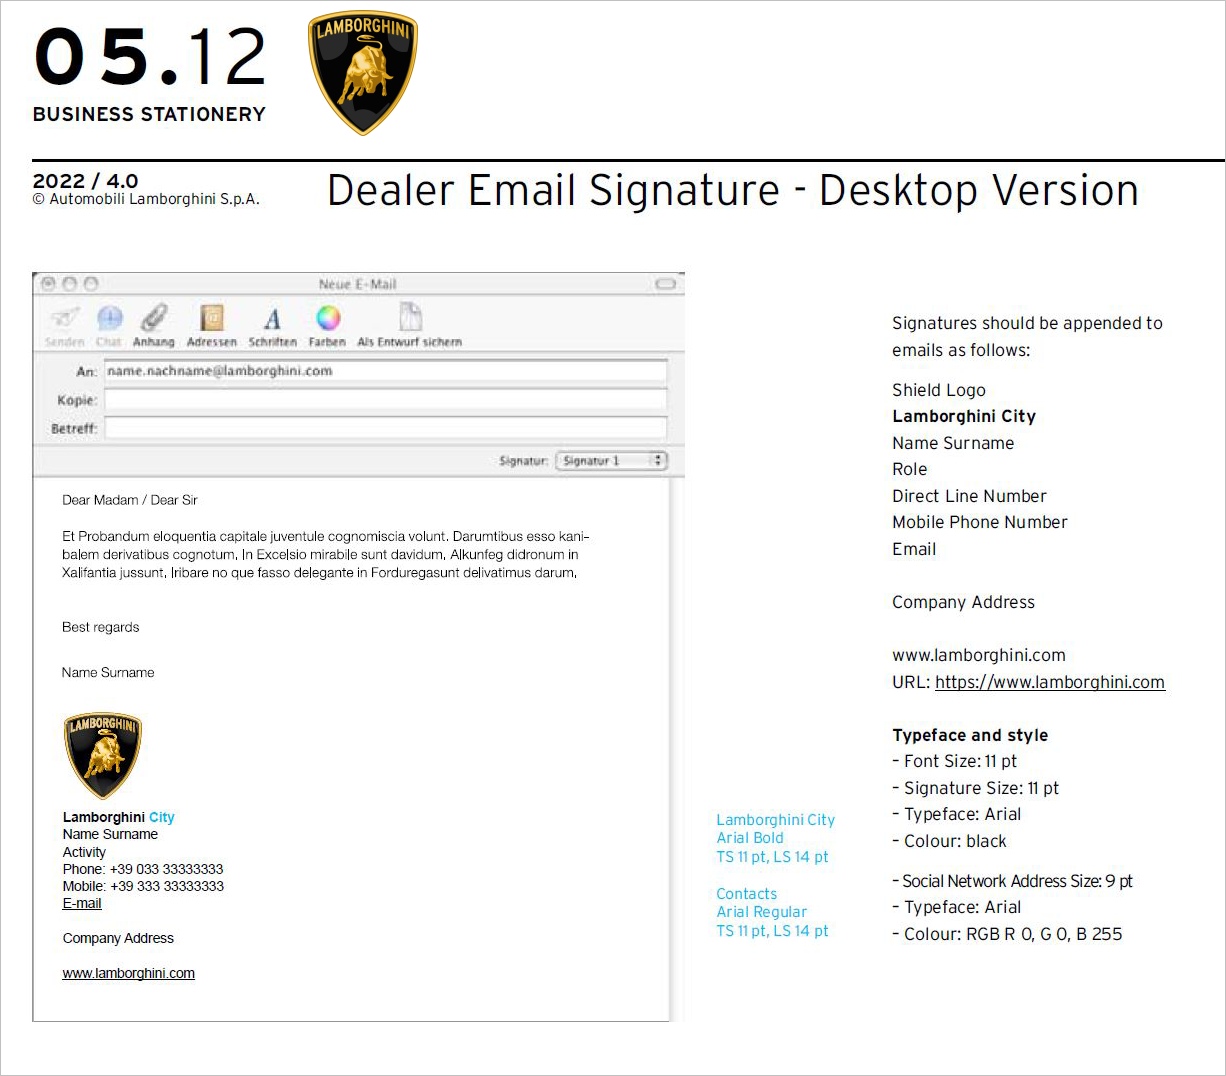Open the https://www.lamborghini.com URL link
The width and height of the screenshot is (1226, 1076).
(x=1049, y=682)
